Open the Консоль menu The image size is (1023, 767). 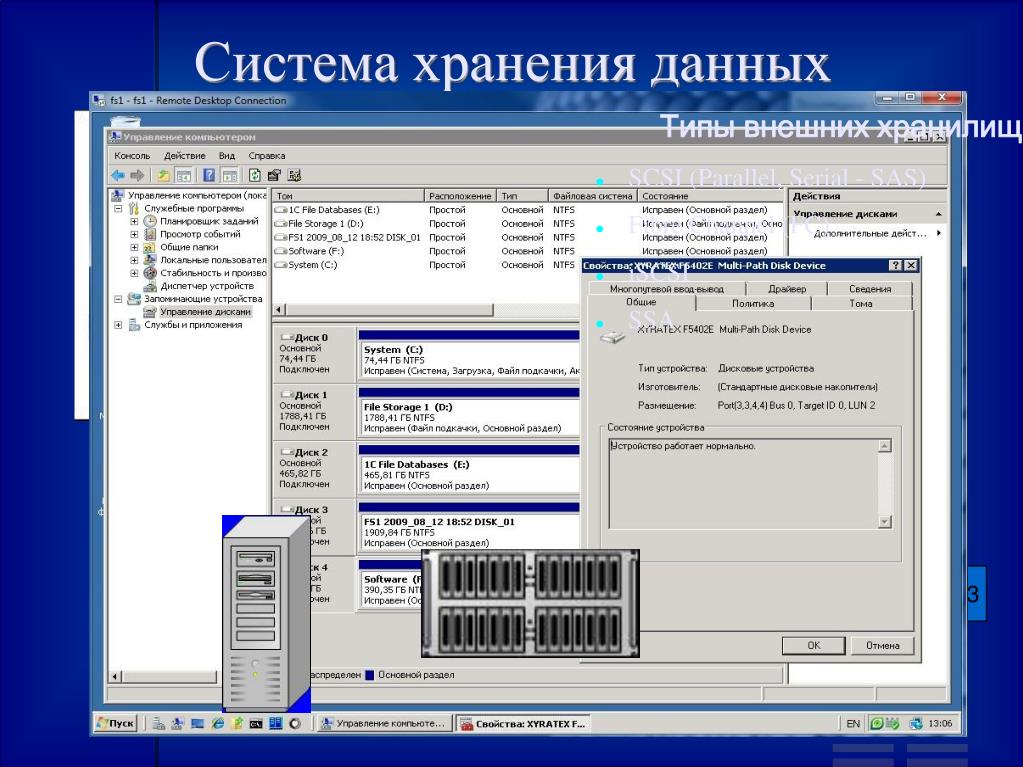pos(132,156)
